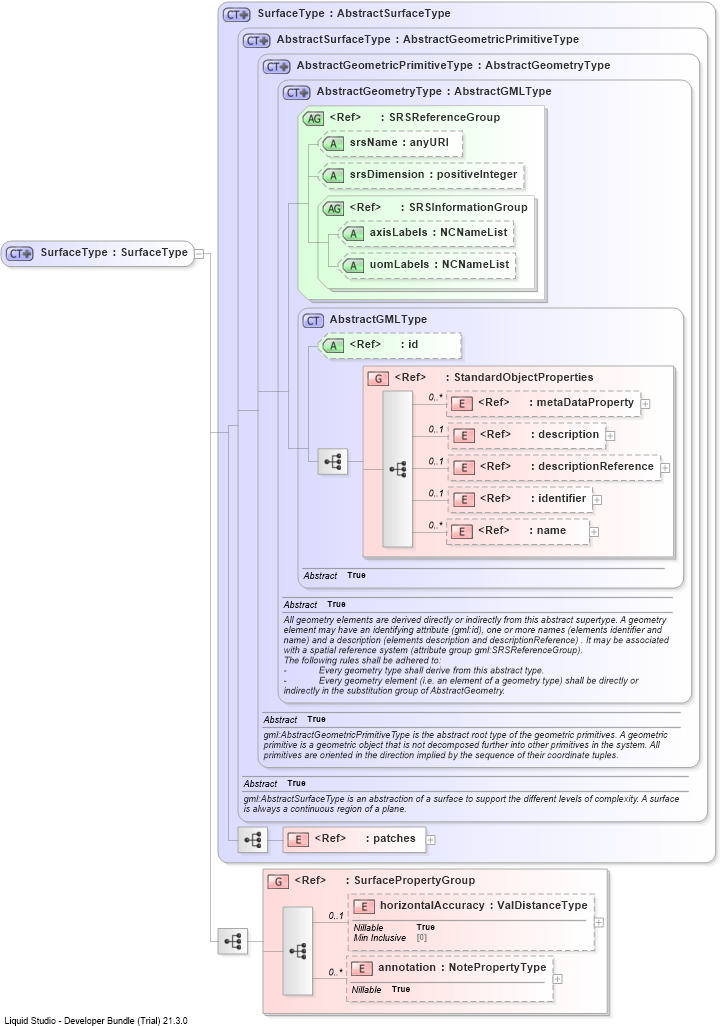Click attribute icon of srsName
The width and height of the screenshot is (720, 1026).
coord(334,143)
